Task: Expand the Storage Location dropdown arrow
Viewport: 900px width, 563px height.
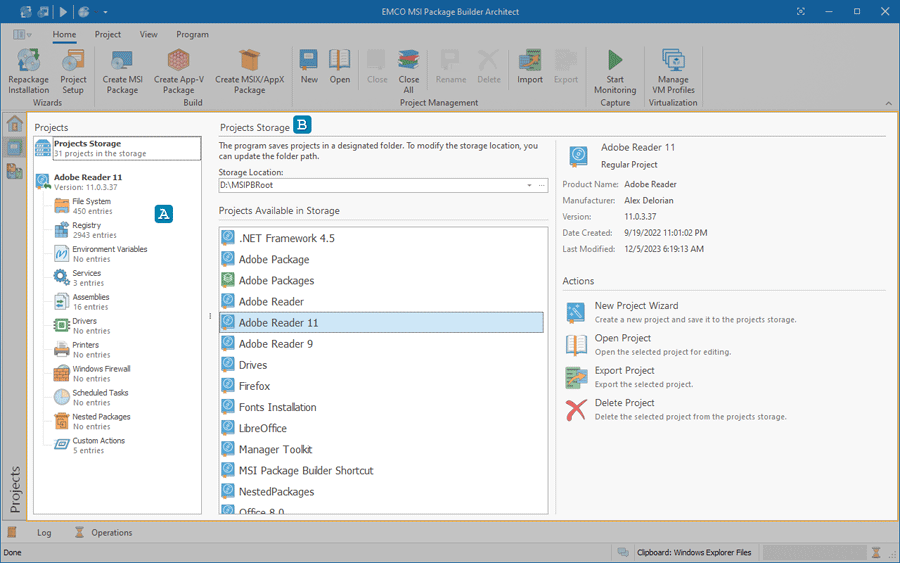Action: 529,185
